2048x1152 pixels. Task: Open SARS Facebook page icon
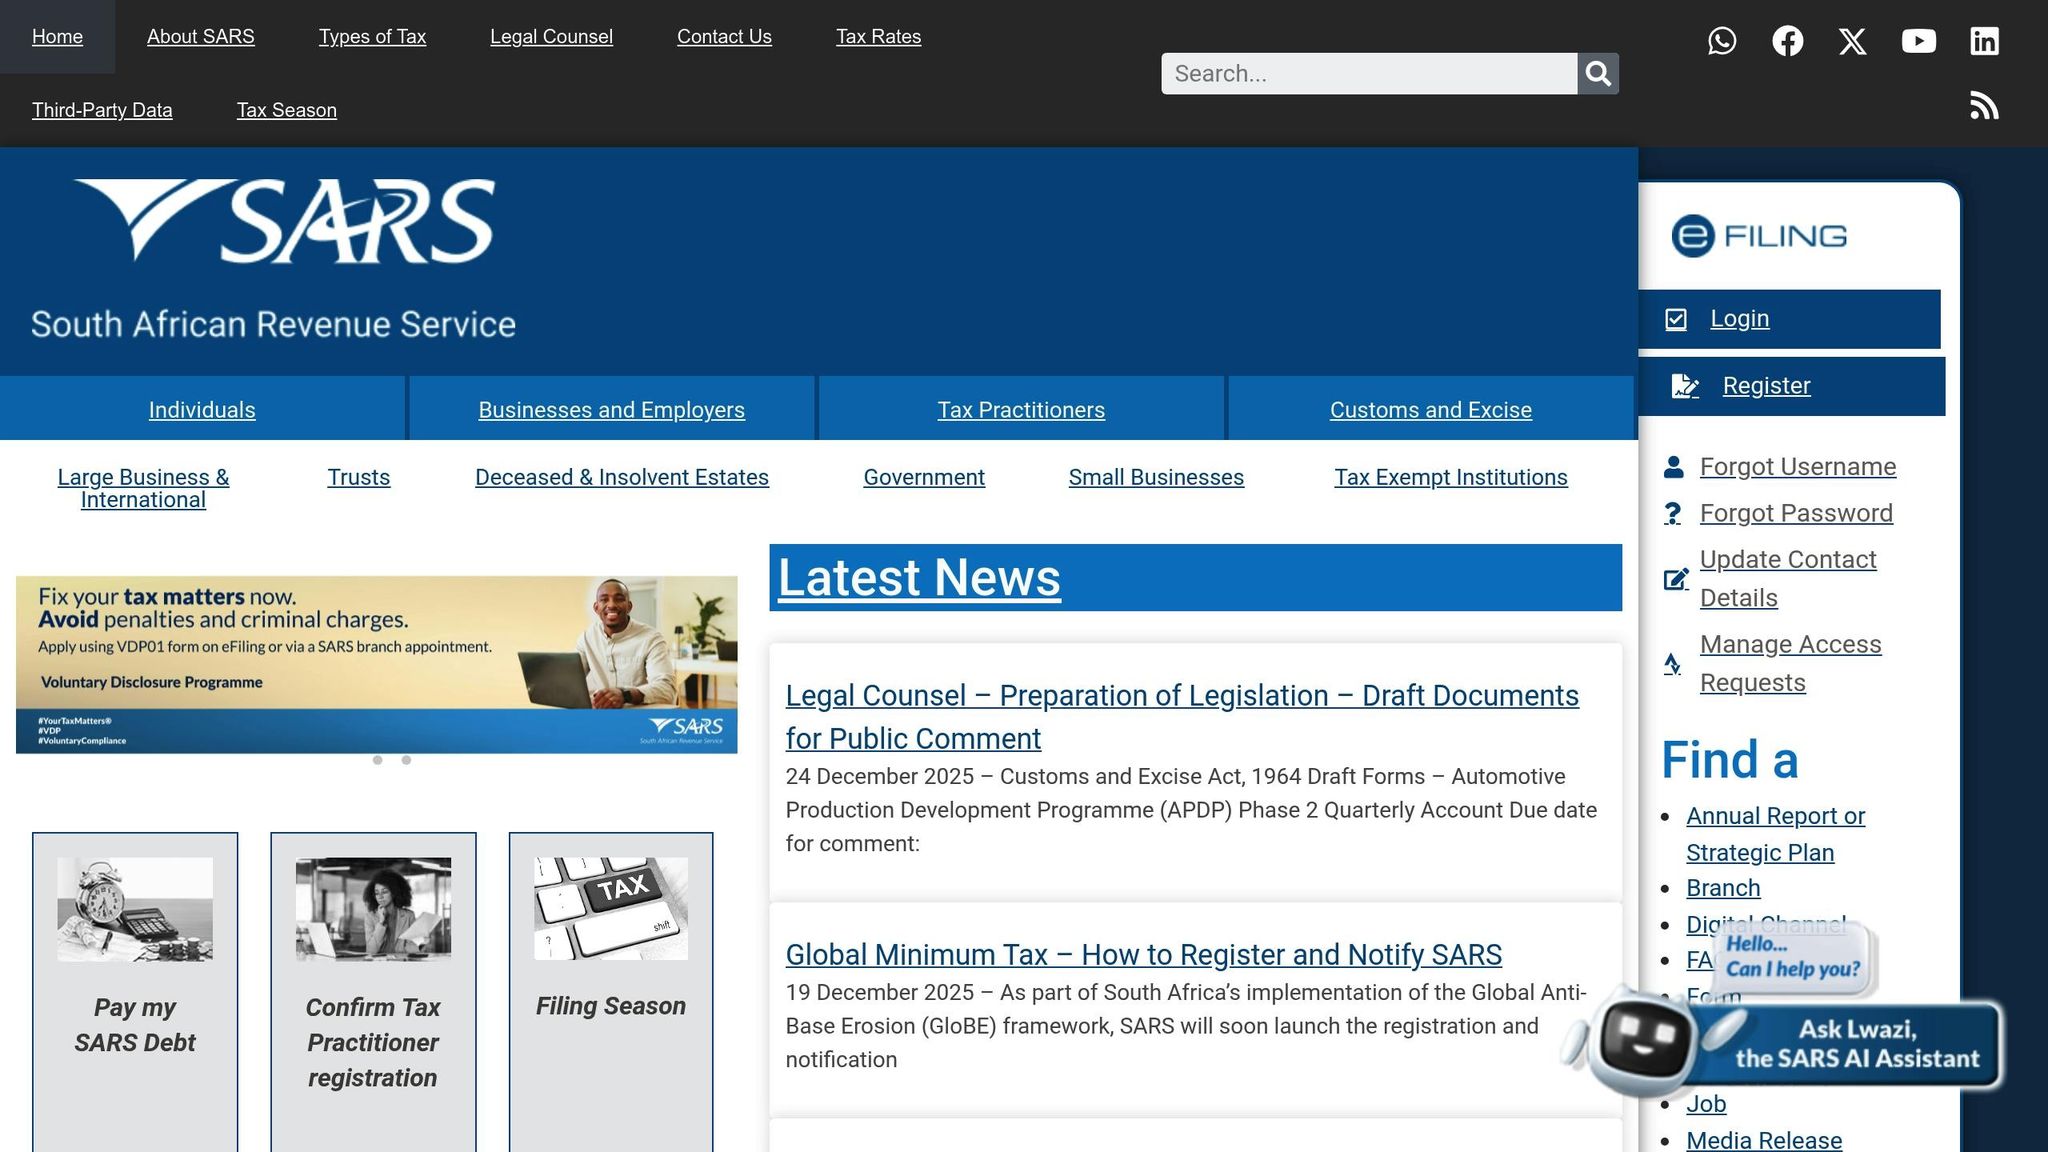click(x=1787, y=41)
